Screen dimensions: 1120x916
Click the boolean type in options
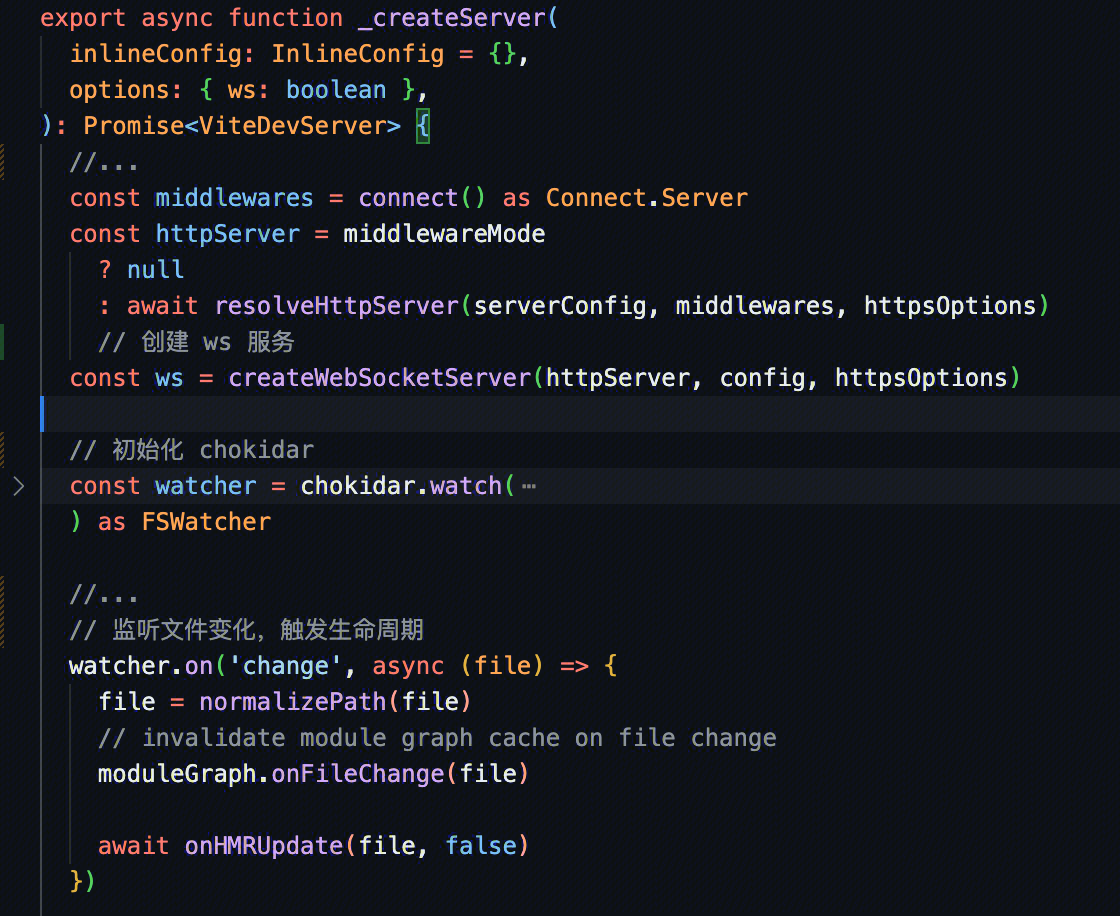(x=336, y=90)
